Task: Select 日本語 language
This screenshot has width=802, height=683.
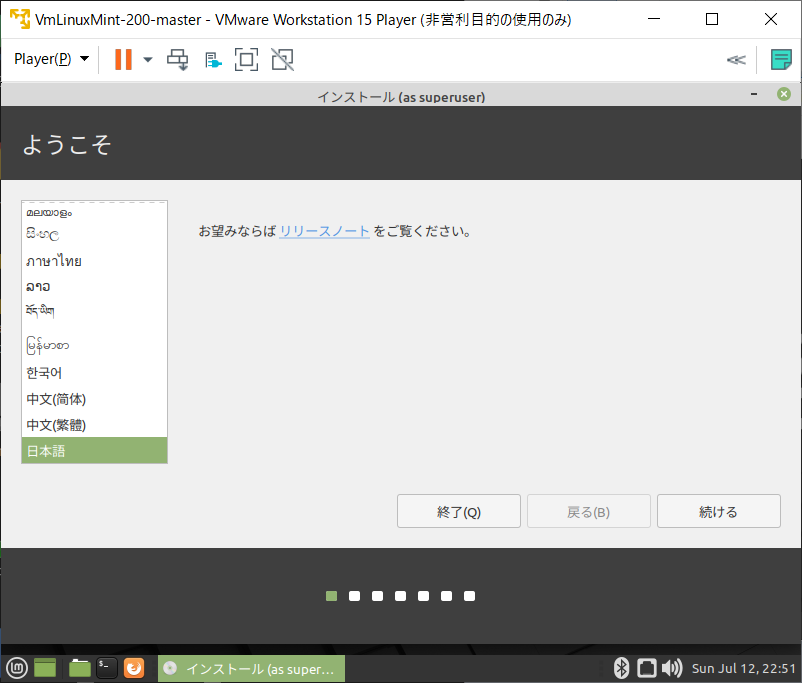Action: [x=94, y=451]
